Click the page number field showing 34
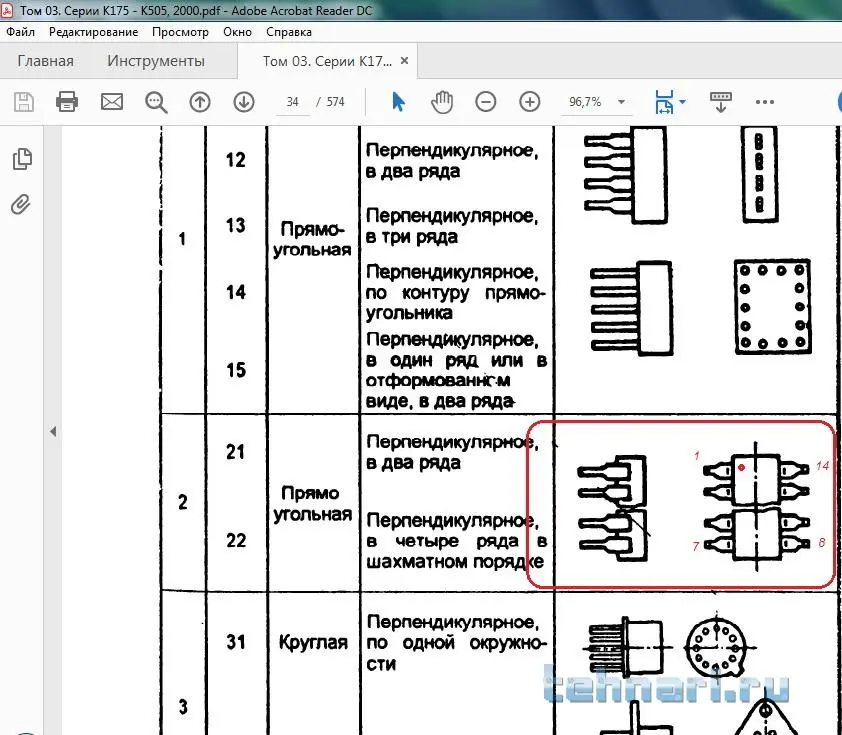This screenshot has width=842, height=735. pyautogui.click(x=292, y=101)
